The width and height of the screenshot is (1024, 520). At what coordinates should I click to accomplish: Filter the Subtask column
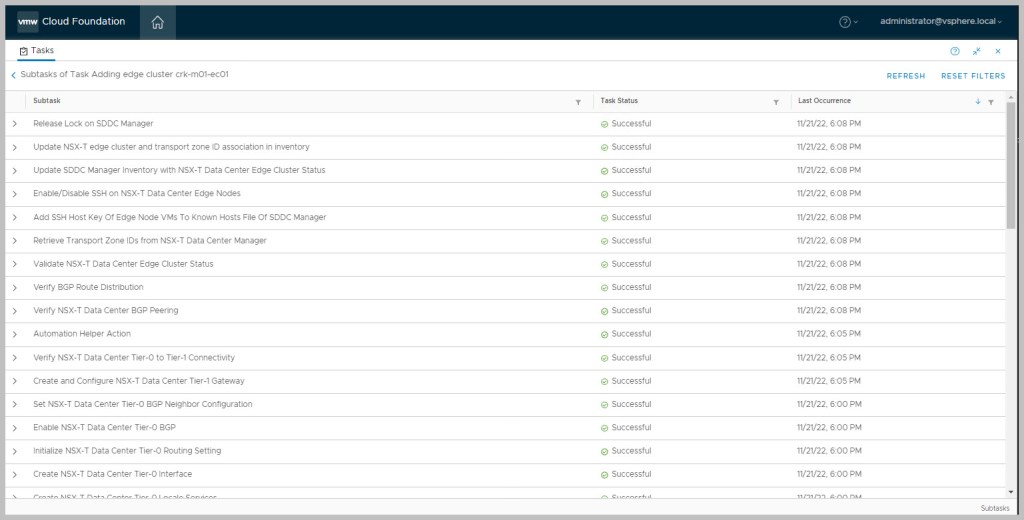coord(578,102)
